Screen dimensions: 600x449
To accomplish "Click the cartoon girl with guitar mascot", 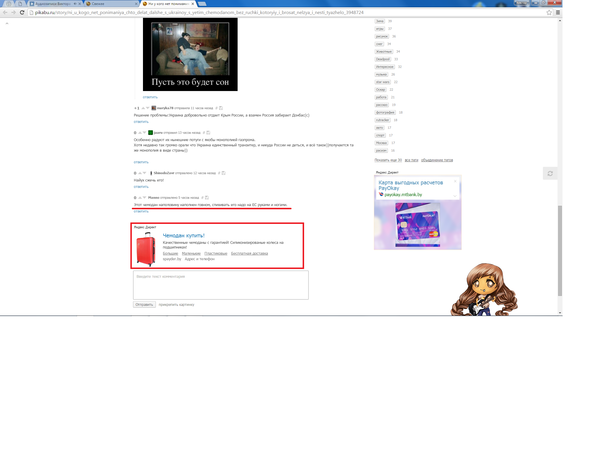I will (484, 289).
